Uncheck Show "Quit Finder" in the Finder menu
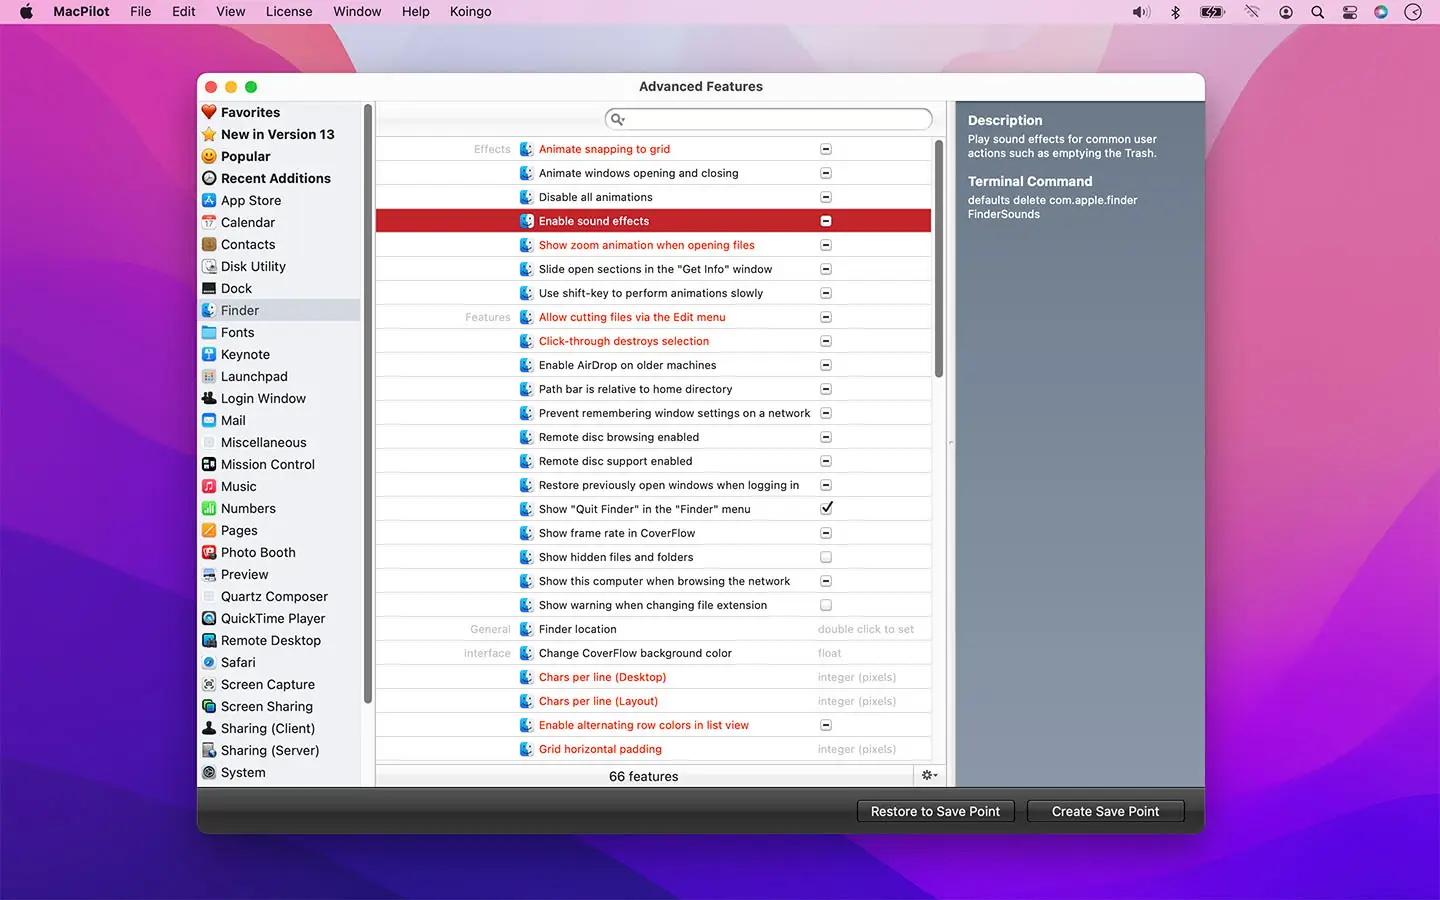Screen dimensions: 1440x900 click(x=826, y=508)
